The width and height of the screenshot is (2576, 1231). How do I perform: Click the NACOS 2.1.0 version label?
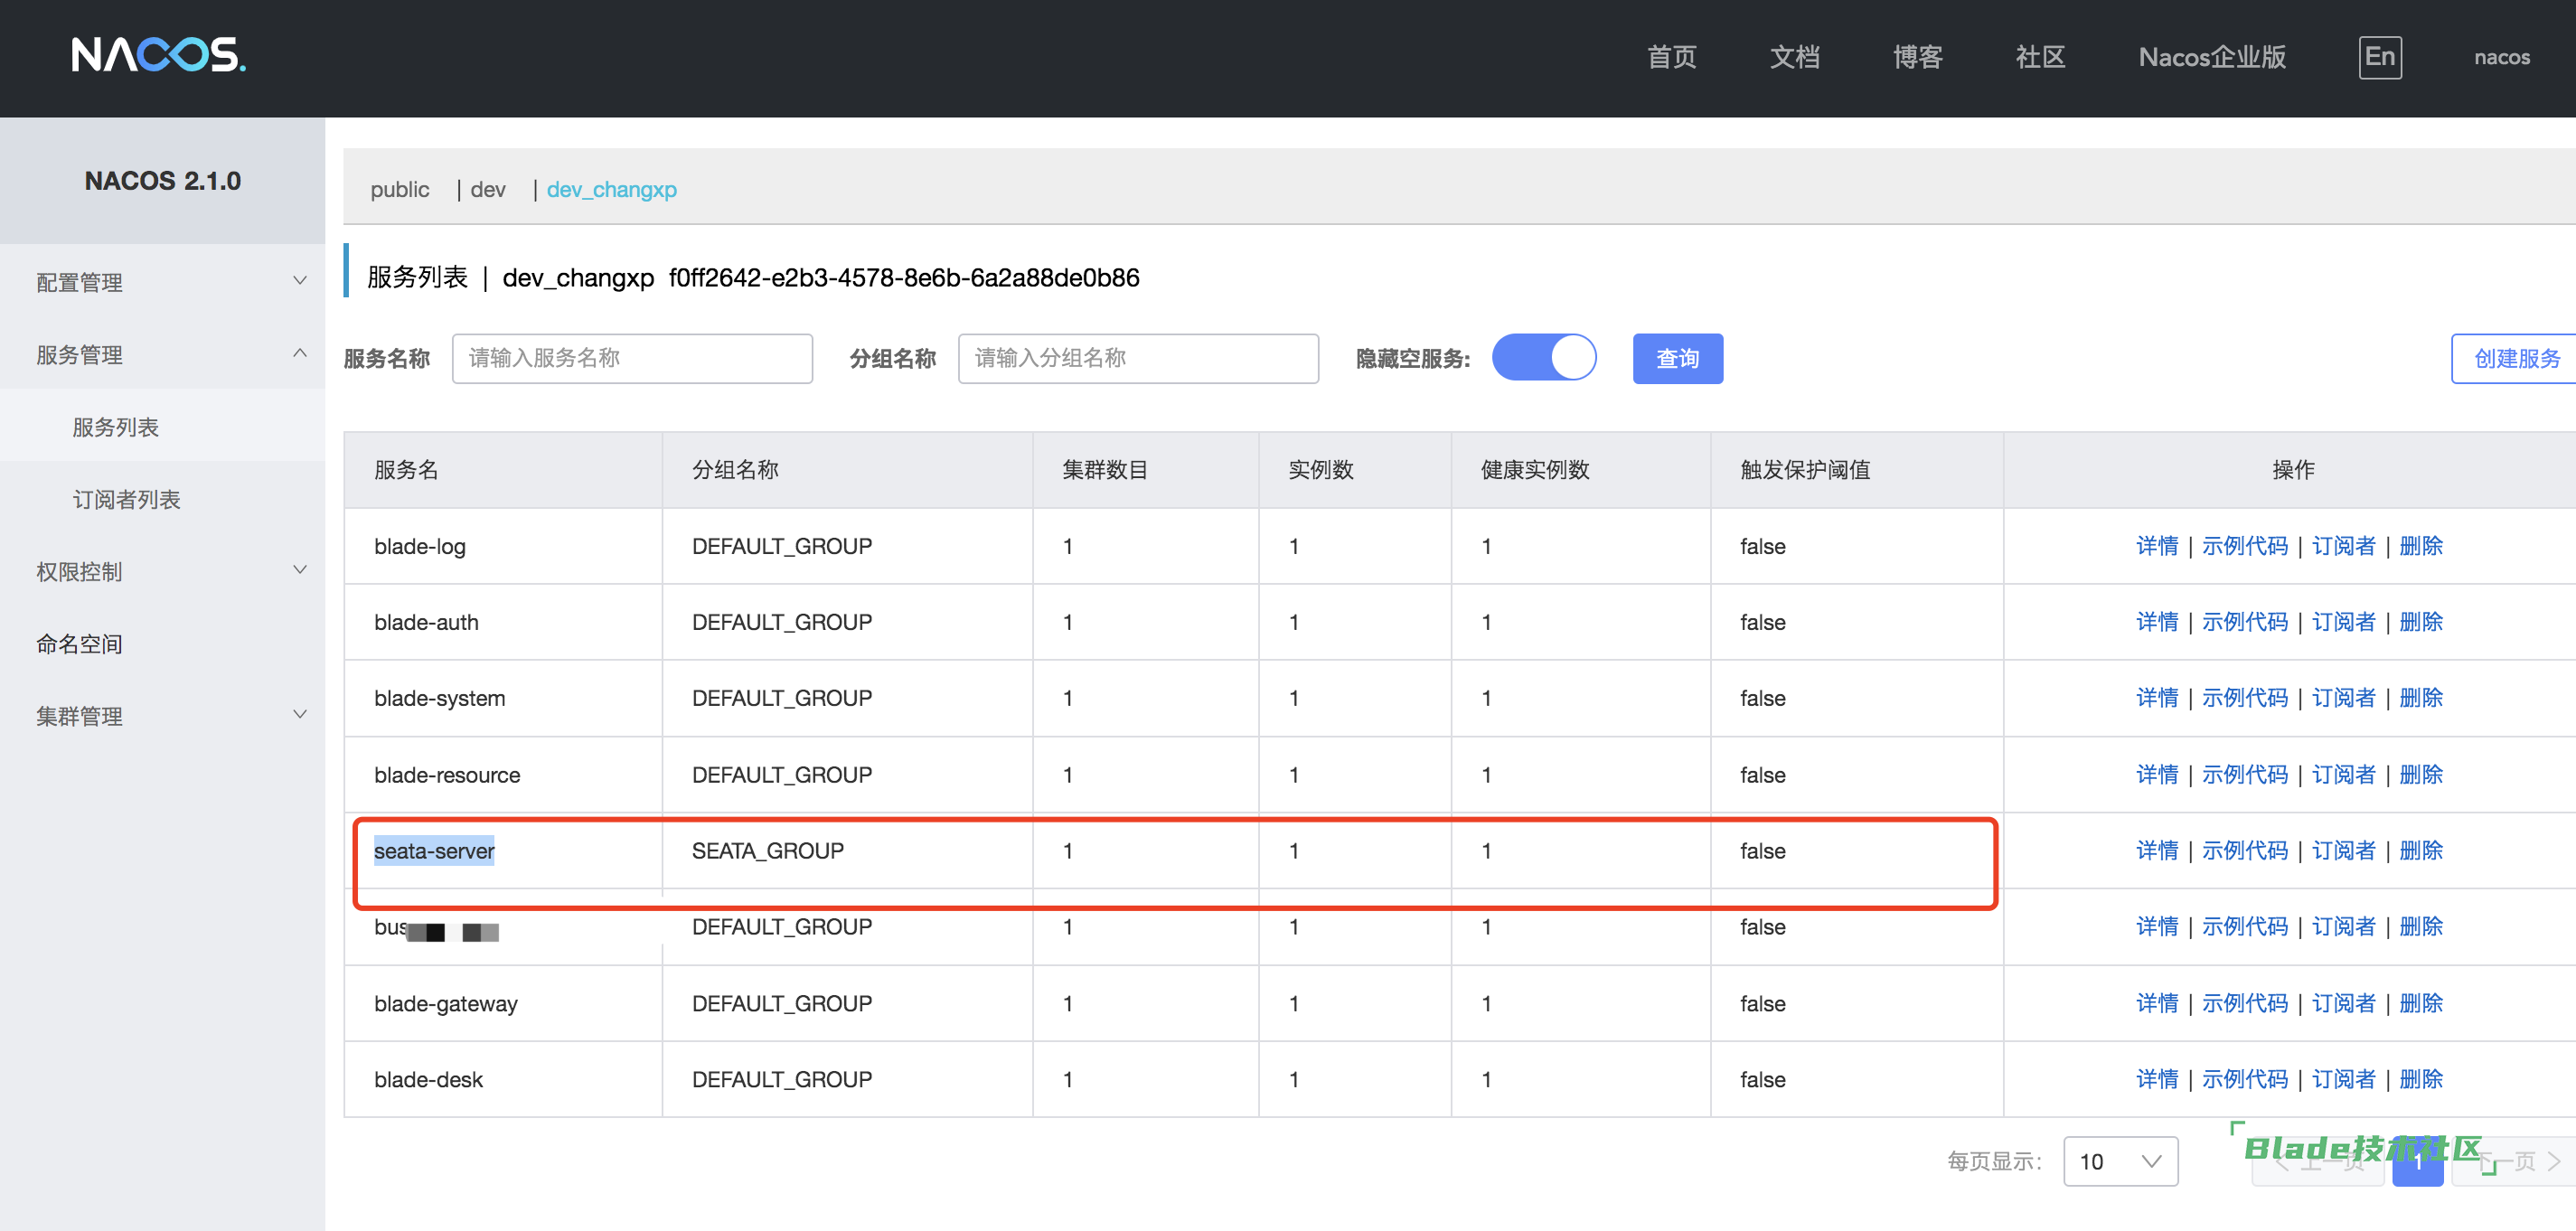coord(162,180)
